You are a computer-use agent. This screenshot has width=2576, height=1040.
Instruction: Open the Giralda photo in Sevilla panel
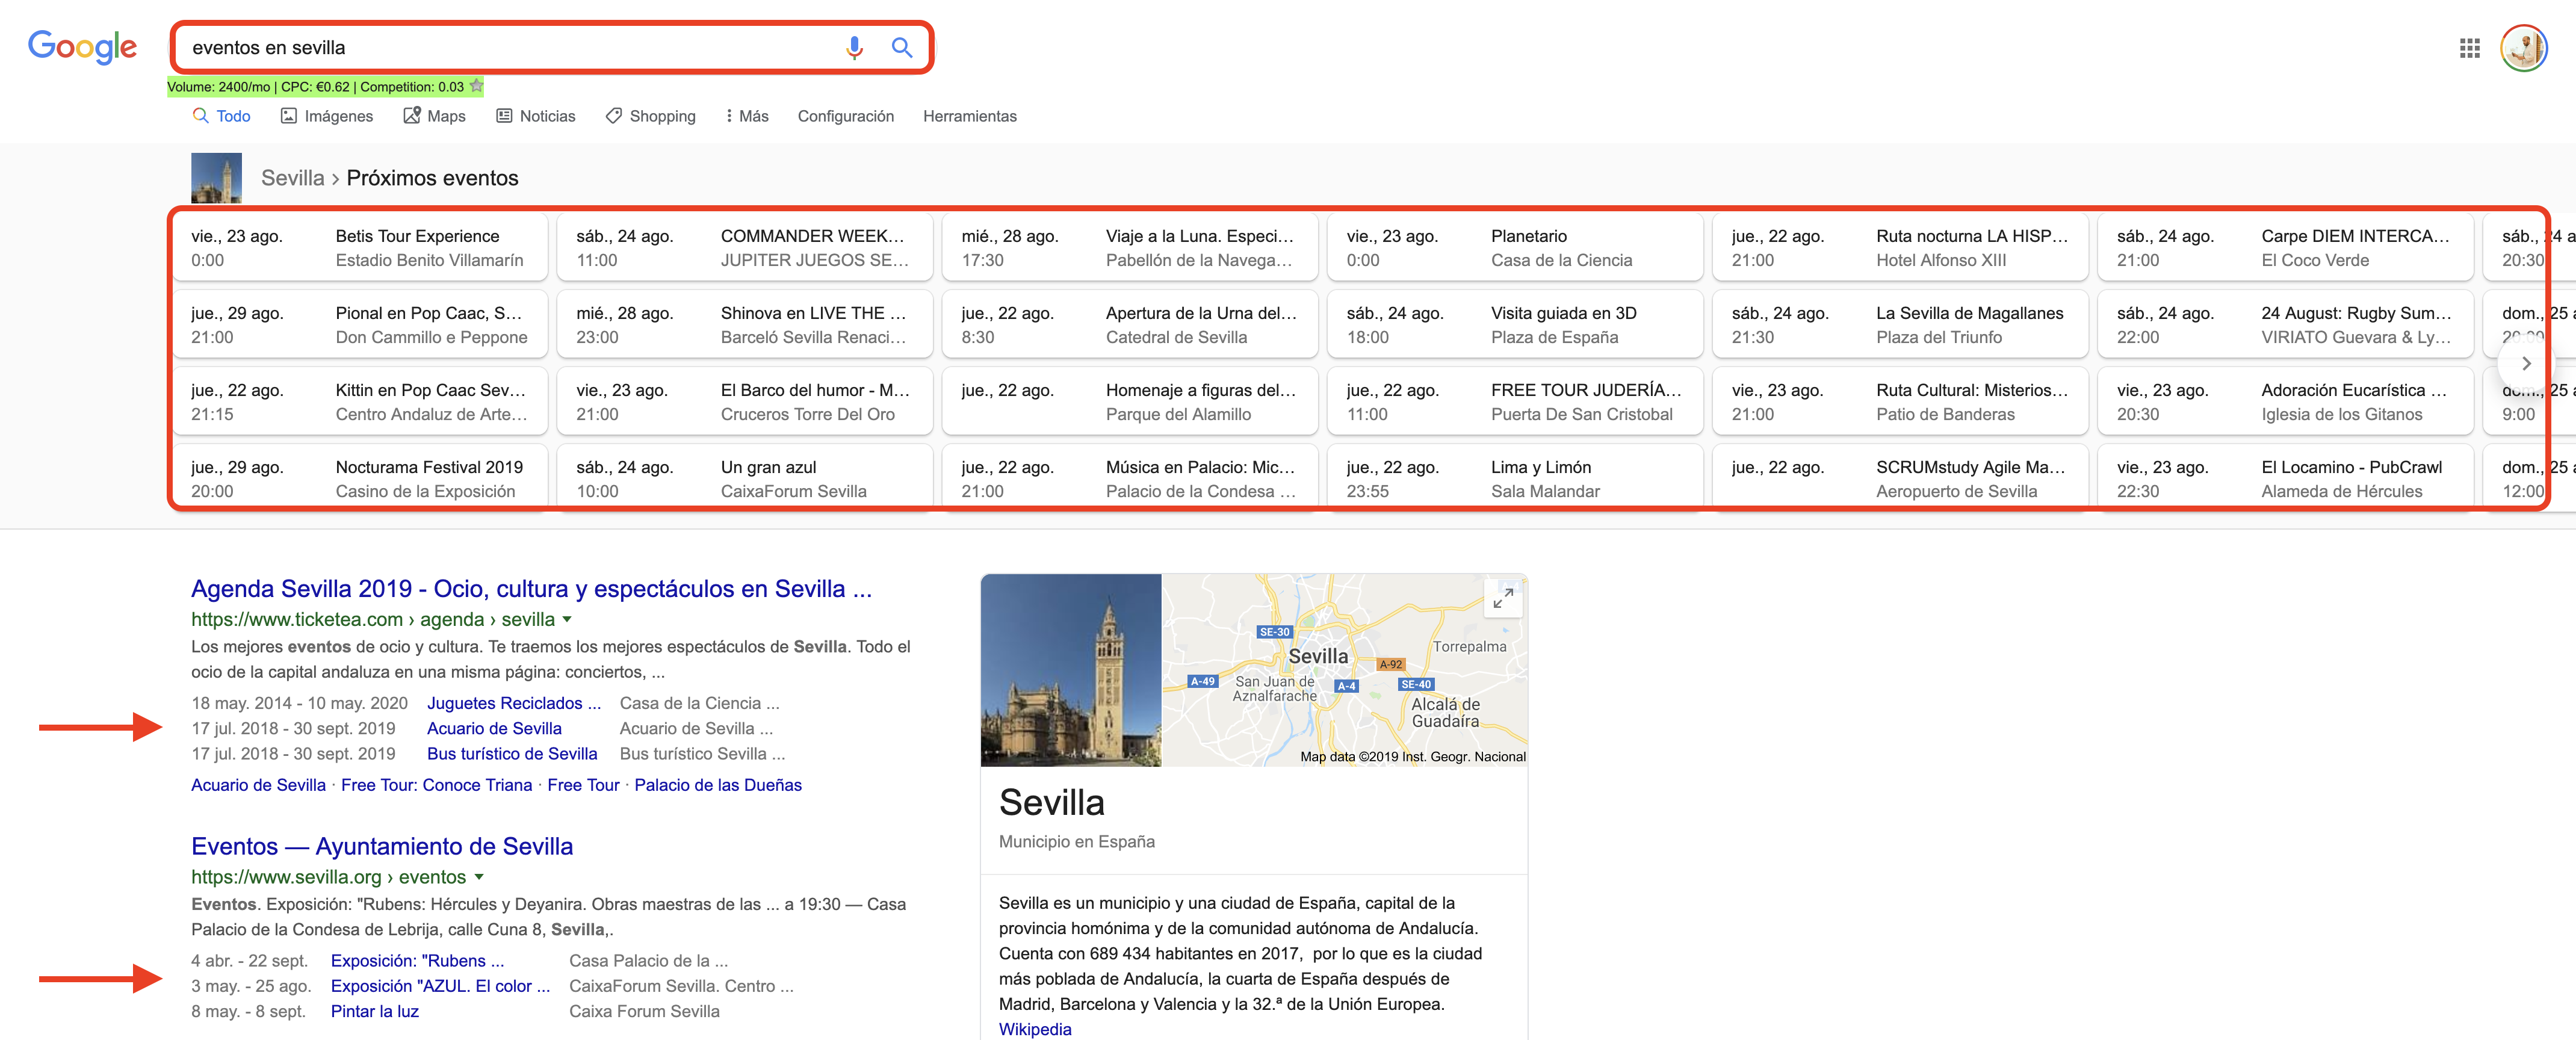click(1071, 670)
